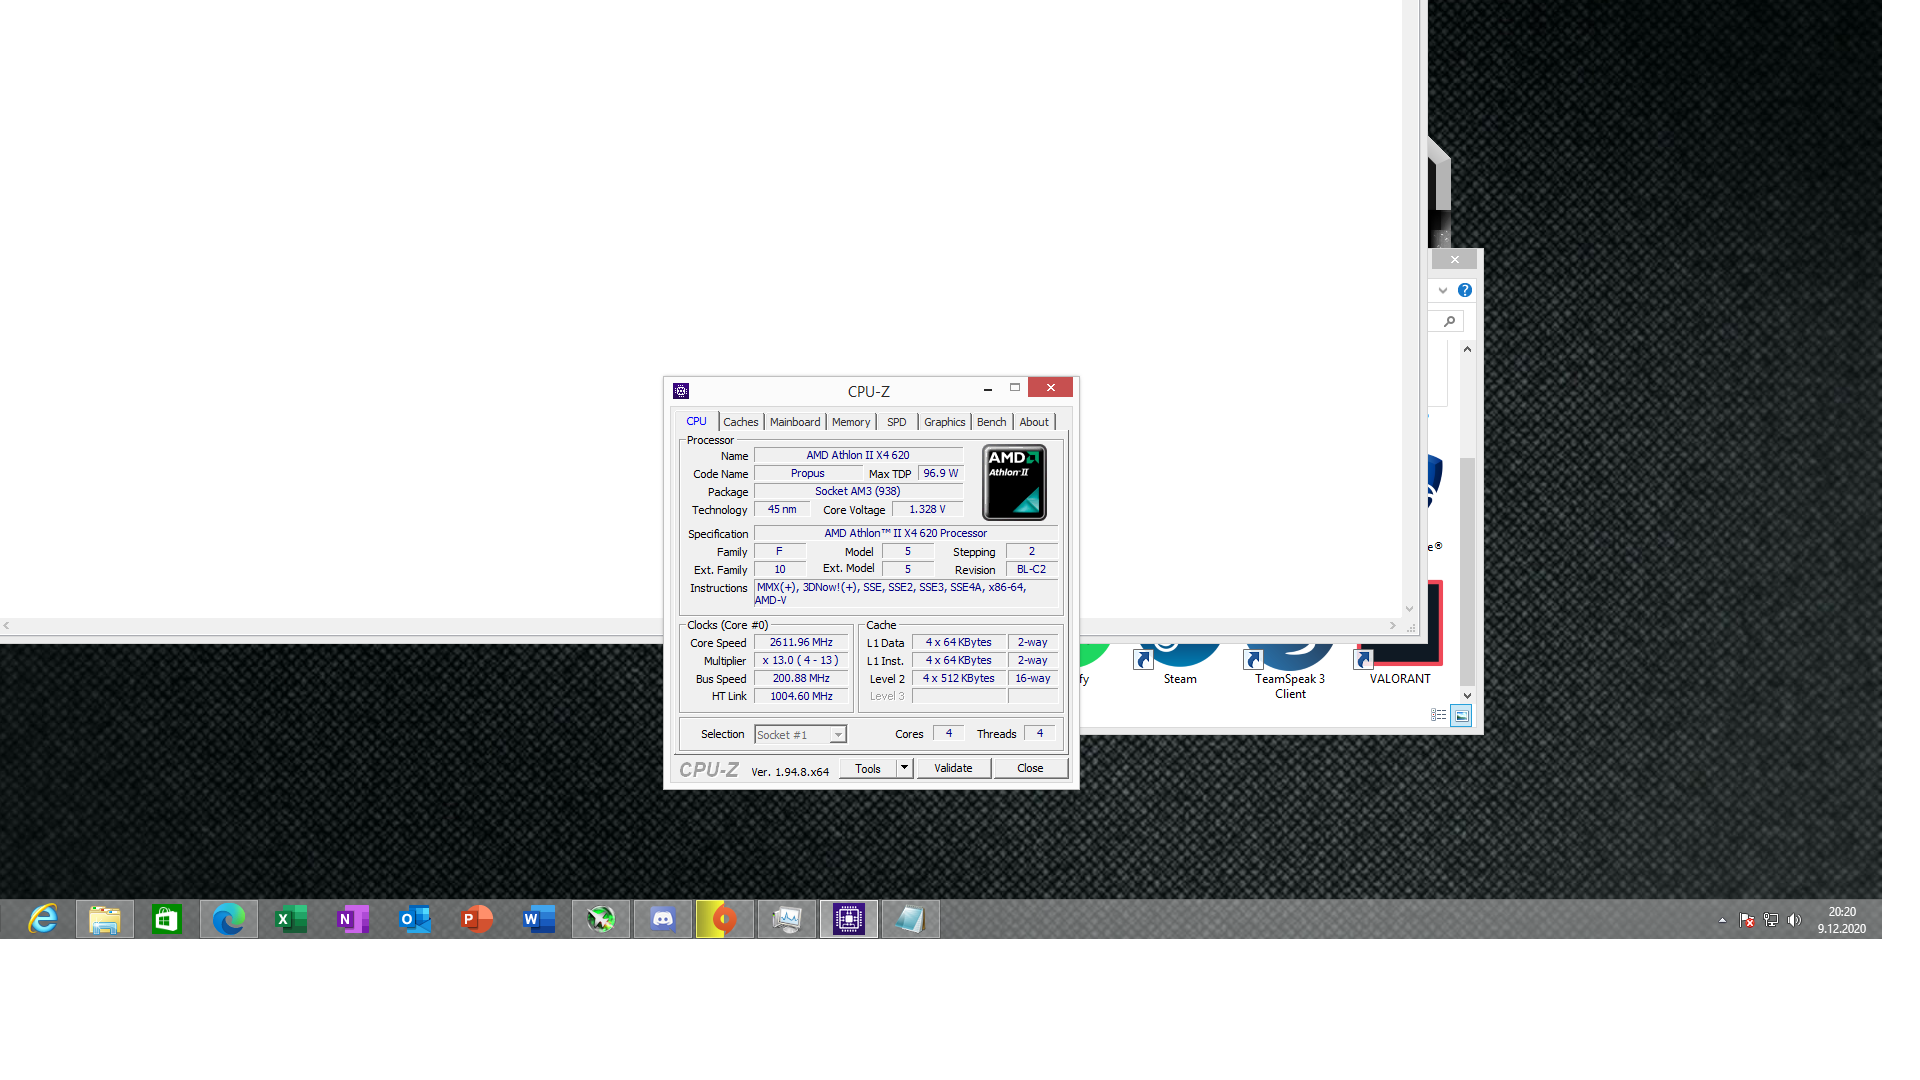Switch to the Mainboard tab
Viewport: 1920px width, 1080px height.
[794, 422]
